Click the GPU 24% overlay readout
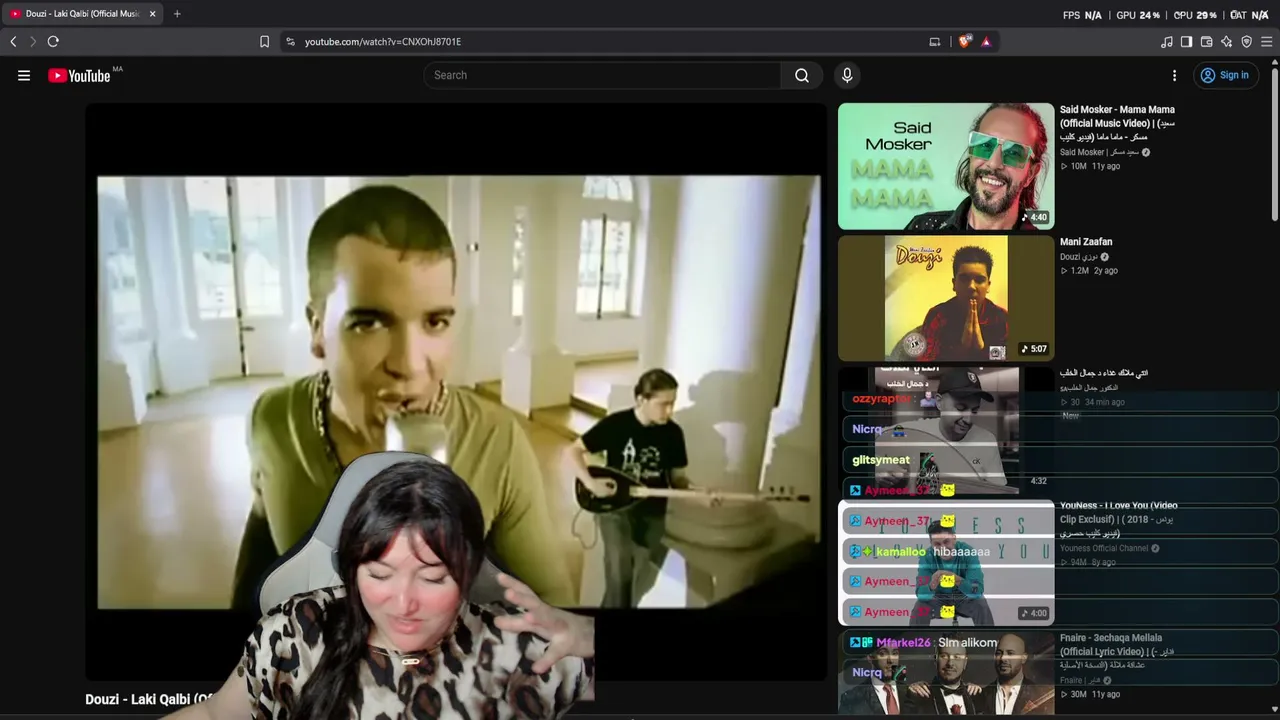The height and width of the screenshot is (720, 1280). (x=1138, y=15)
